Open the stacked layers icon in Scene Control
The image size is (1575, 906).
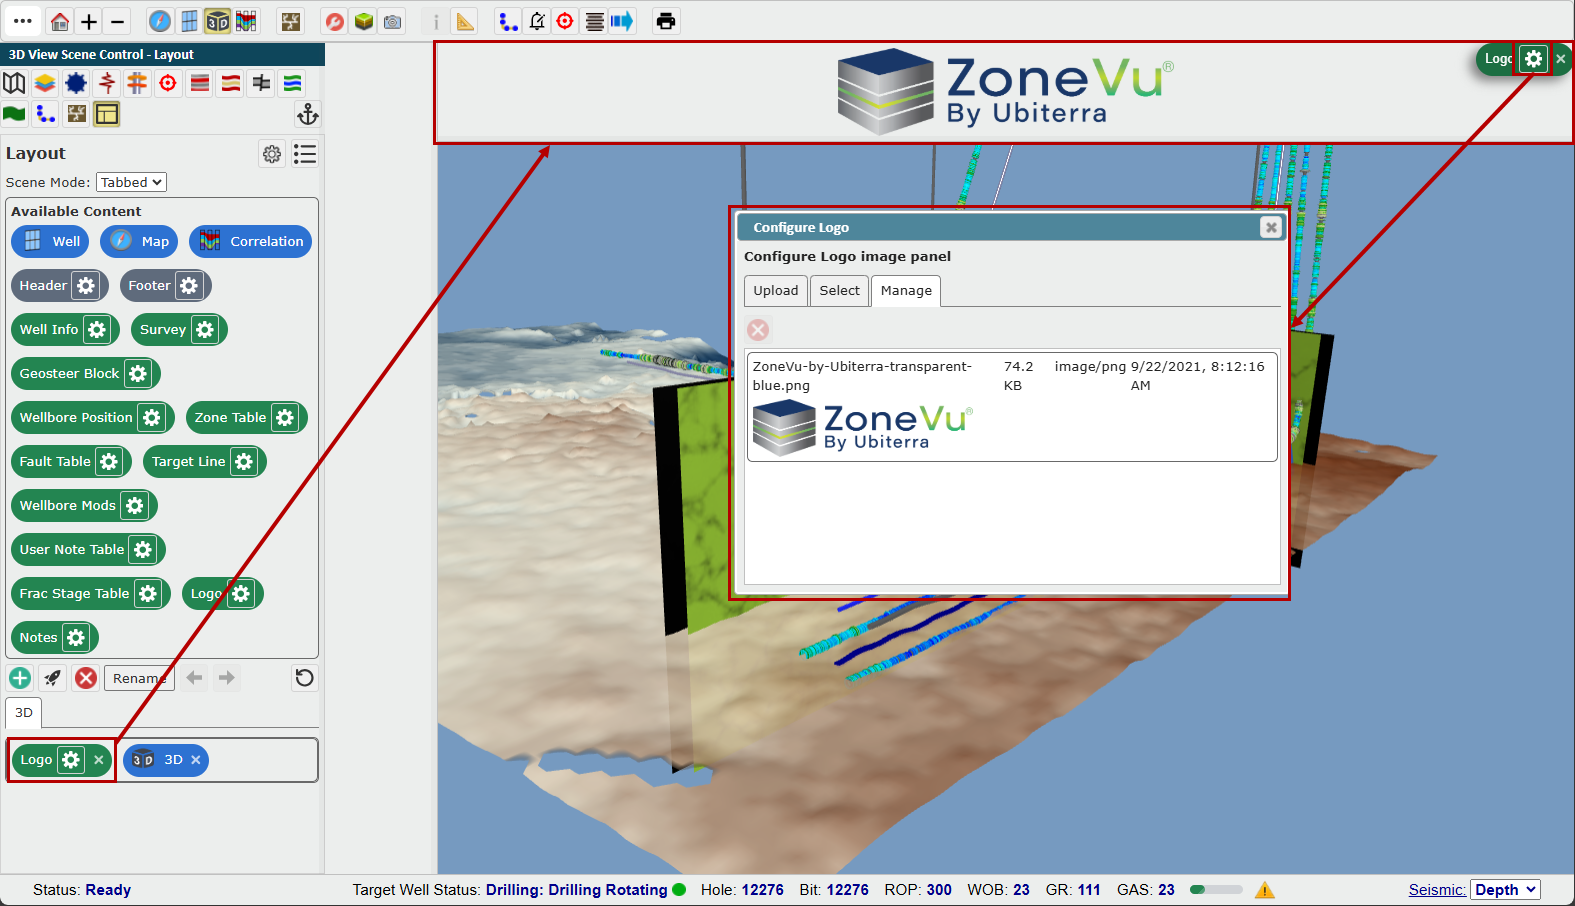tap(45, 83)
